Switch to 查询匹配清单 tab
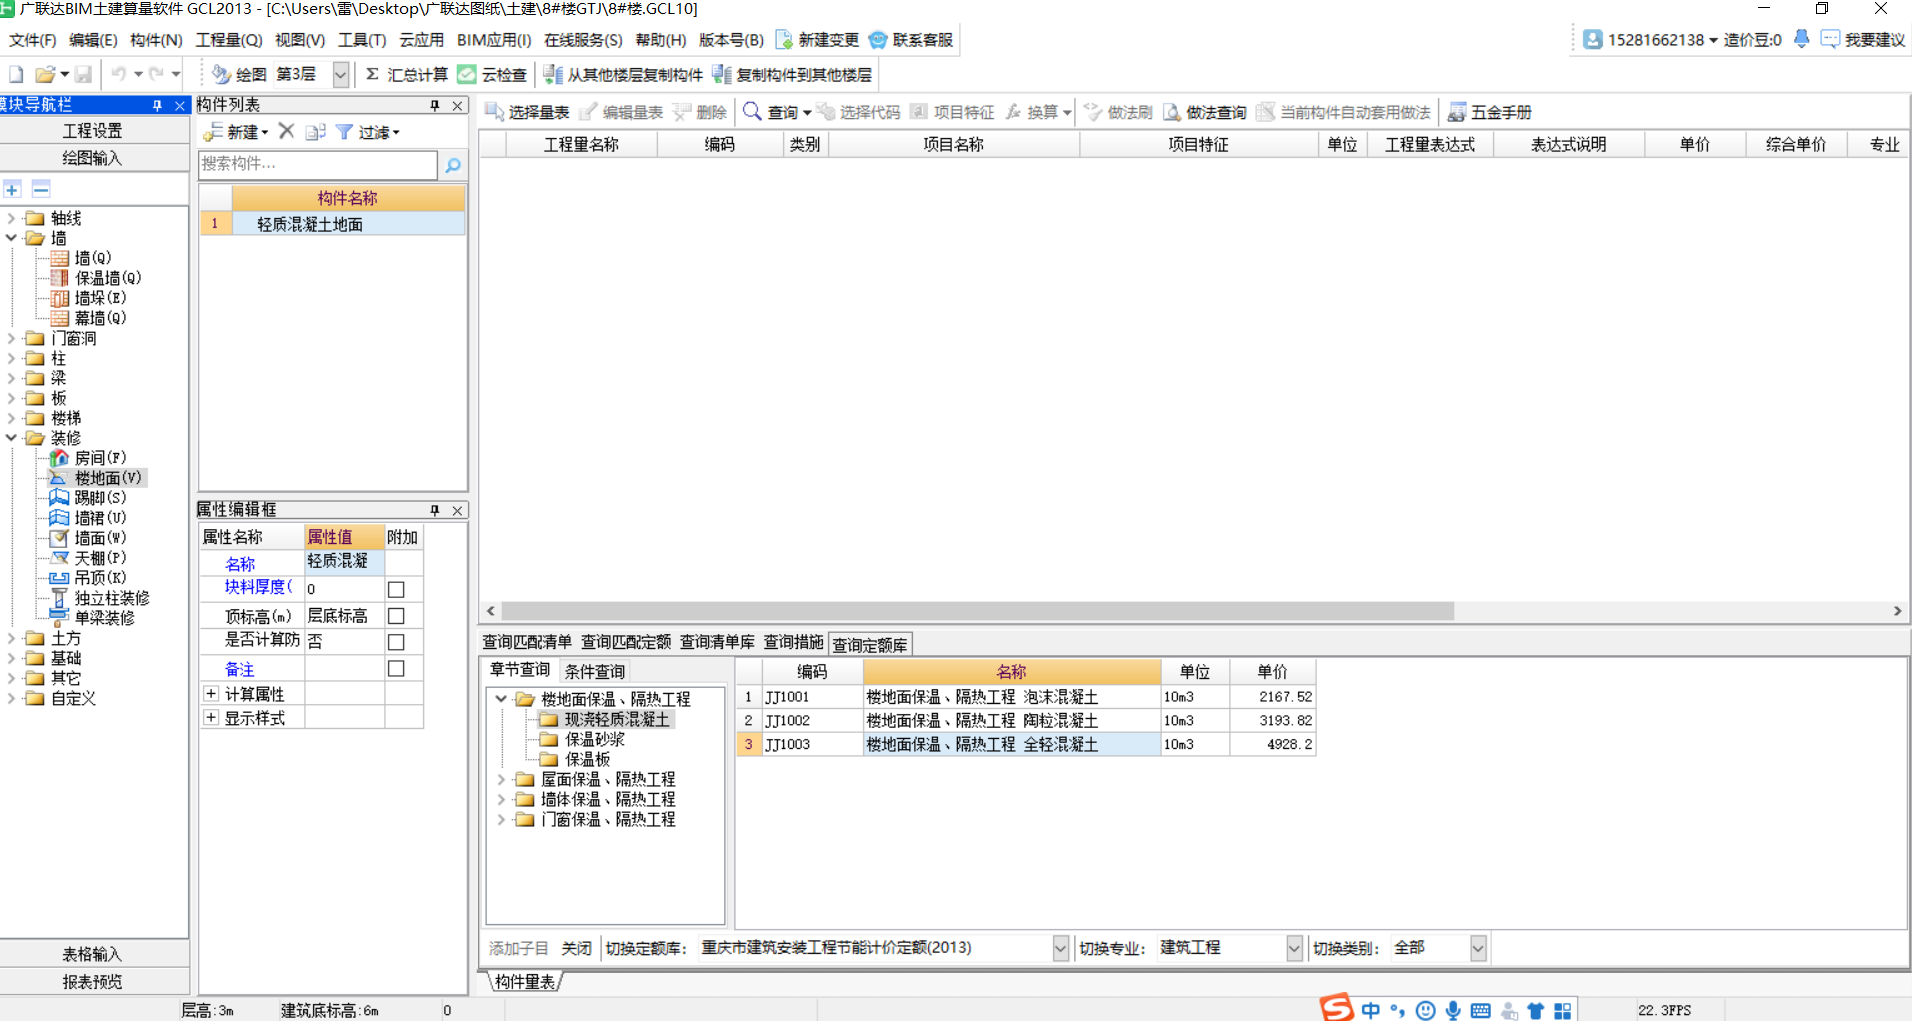The image size is (1912, 1021). coord(527,643)
